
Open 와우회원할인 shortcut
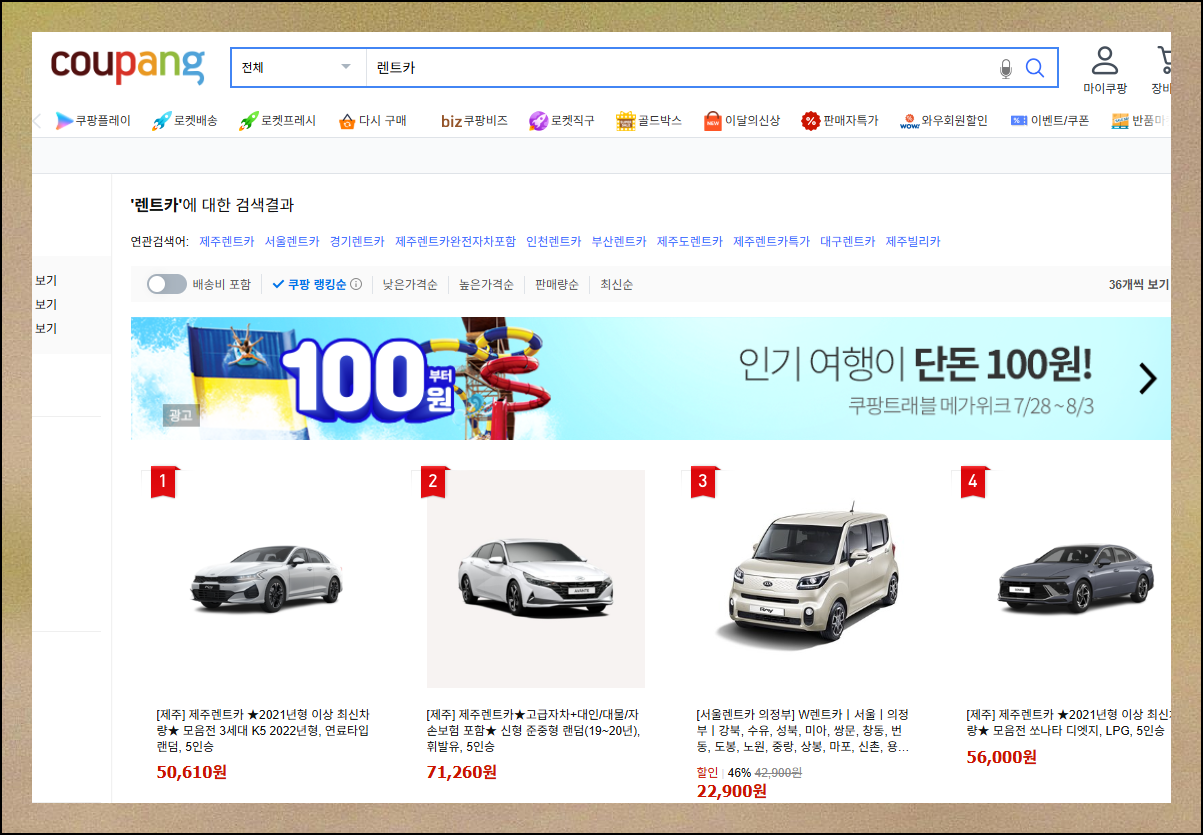pyautogui.click(x=943, y=121)
